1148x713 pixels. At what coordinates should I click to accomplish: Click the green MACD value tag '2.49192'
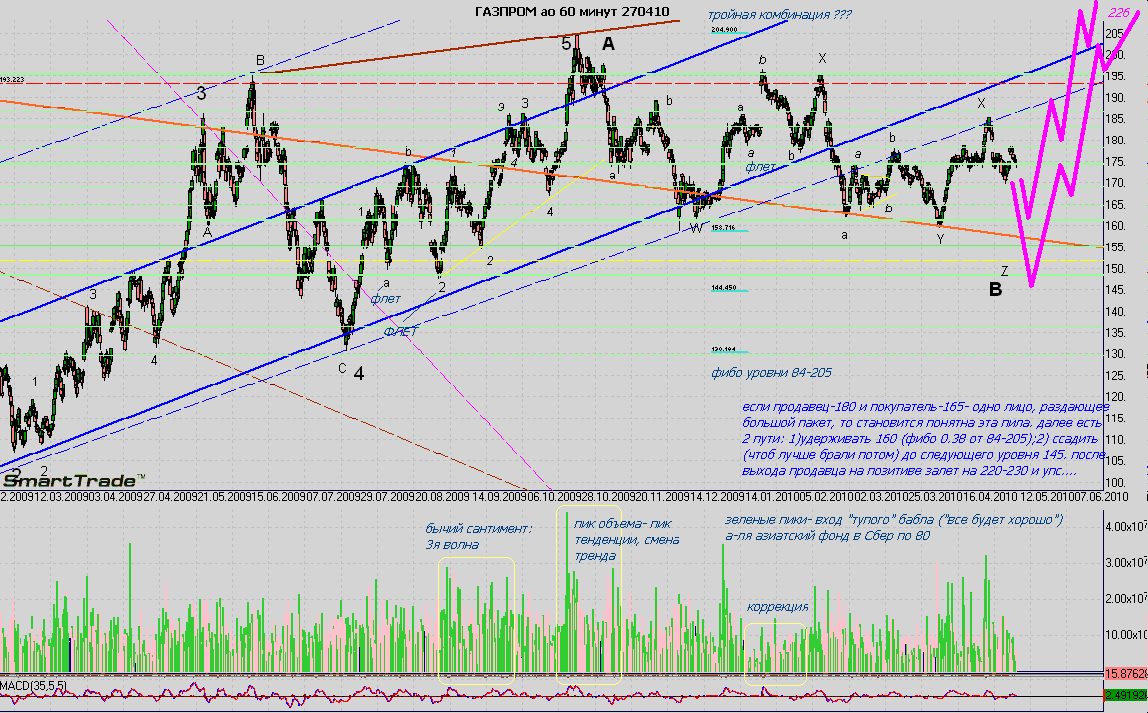click(x=1126, y=695)
